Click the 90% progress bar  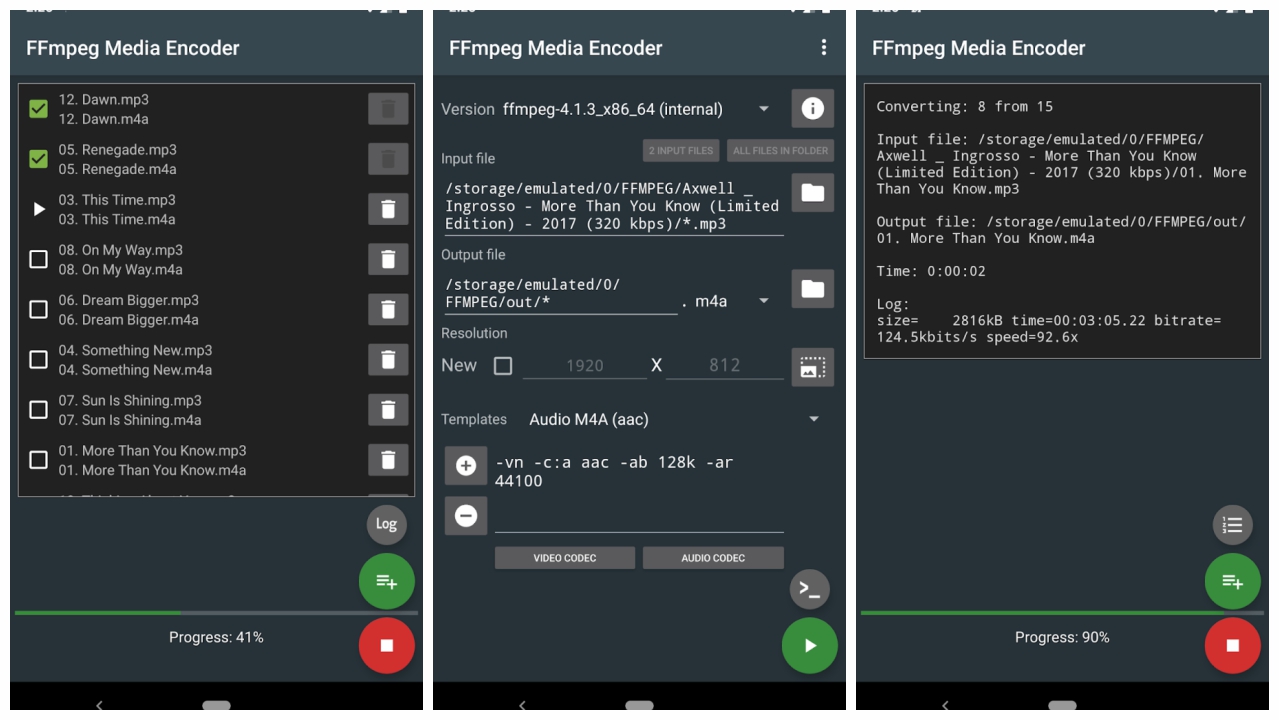coord(1062,612)
